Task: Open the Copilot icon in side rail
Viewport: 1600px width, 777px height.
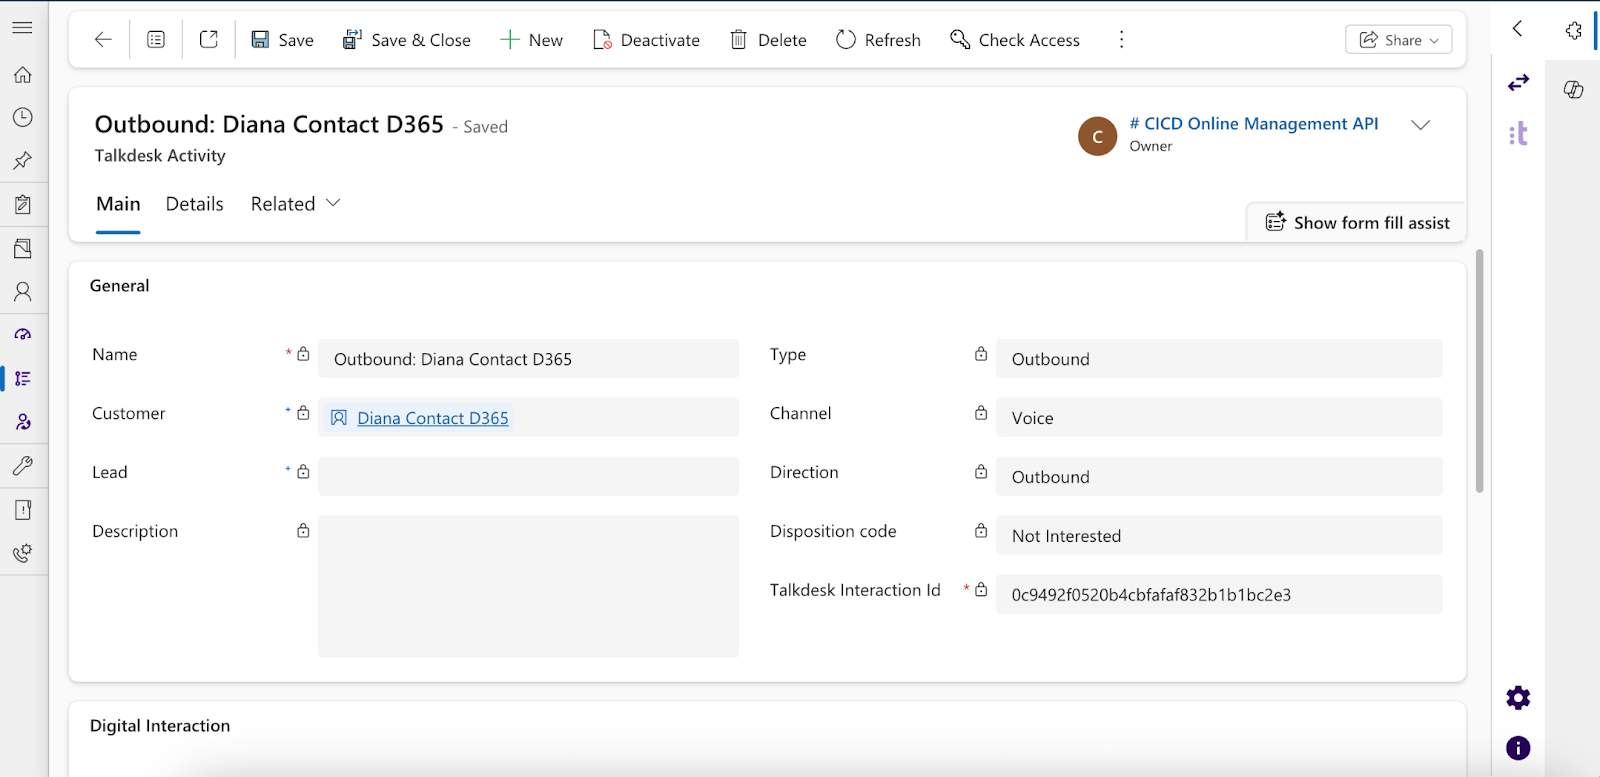Action: coord(1573,90)
